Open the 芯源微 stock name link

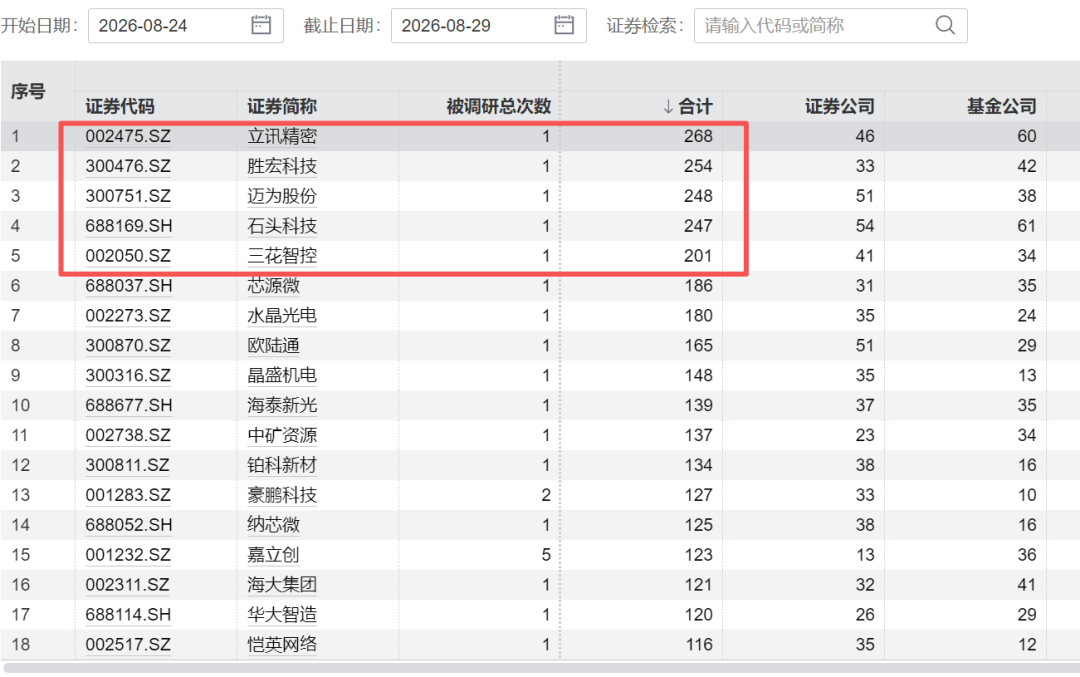(273, 286)
